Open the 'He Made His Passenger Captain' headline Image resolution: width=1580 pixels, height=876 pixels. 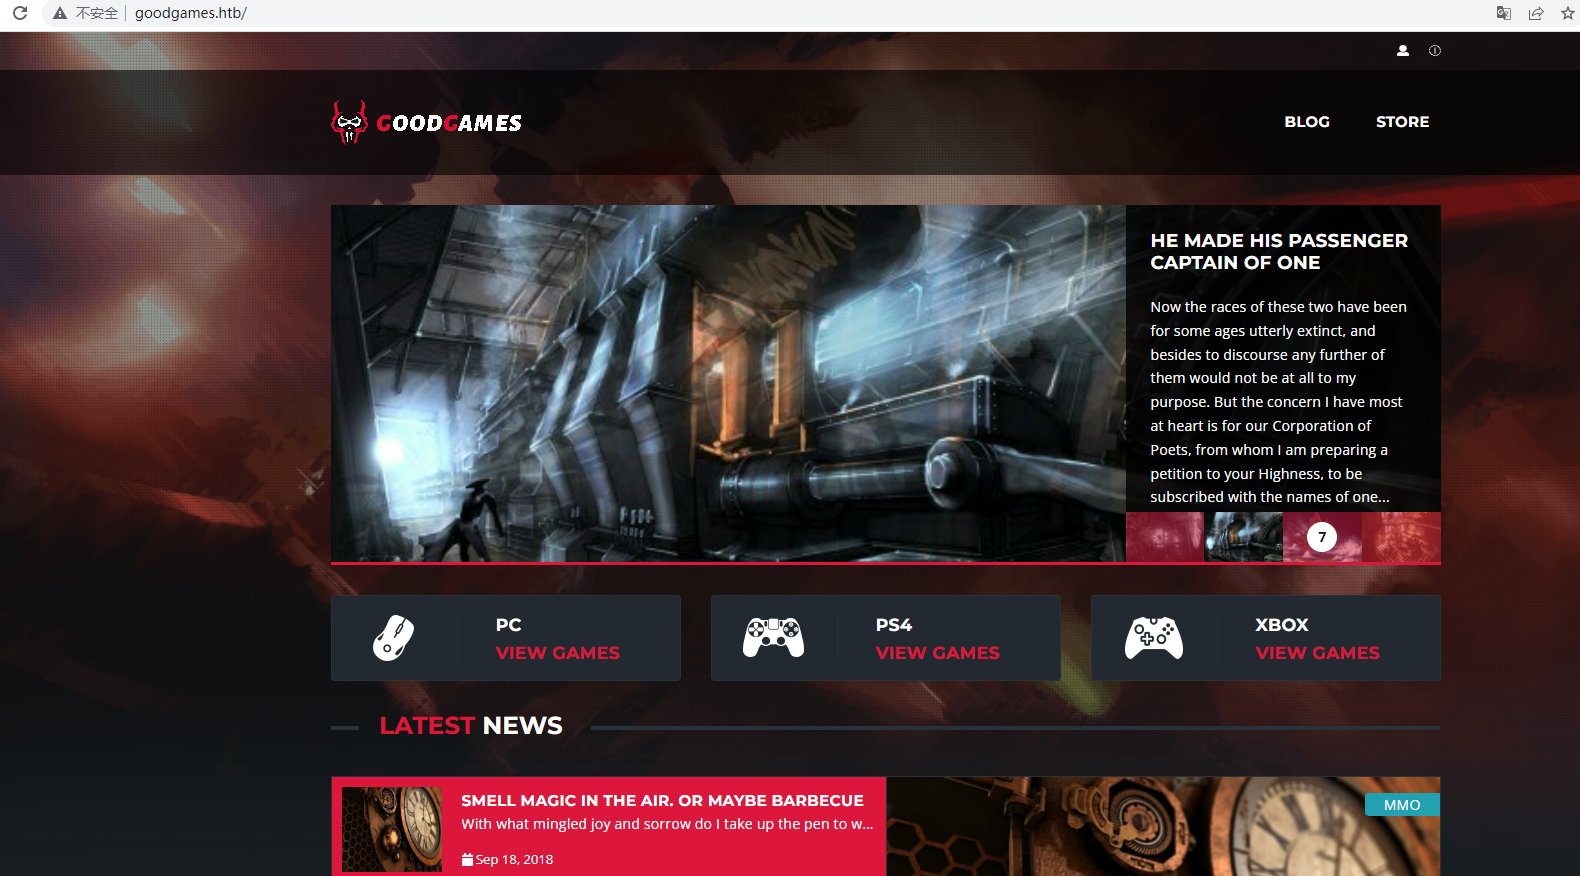(1279, 251)
